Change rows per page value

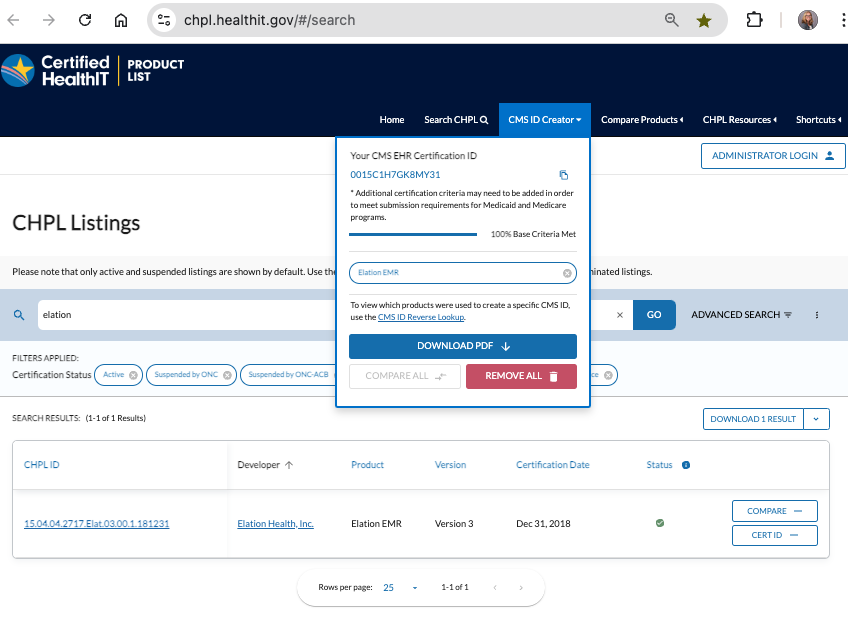pos(400,588)
